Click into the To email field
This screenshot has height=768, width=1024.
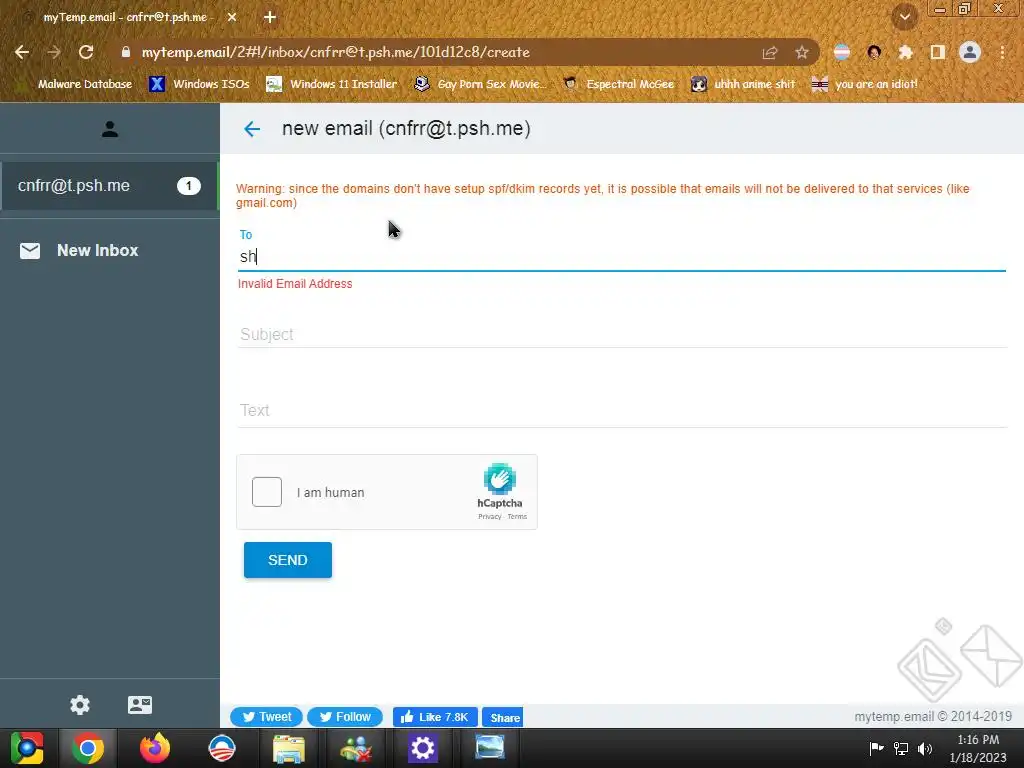622,257
